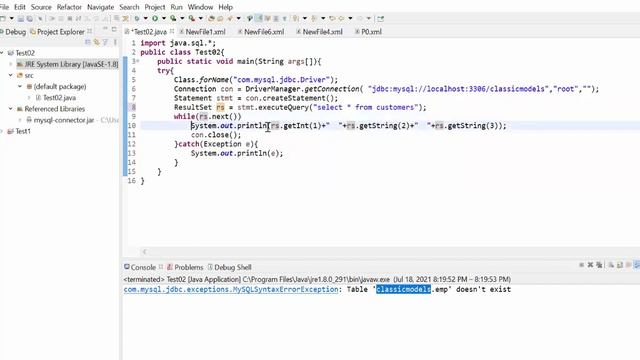
Task: Click the External Tools run icon
Action: [191, 18]
